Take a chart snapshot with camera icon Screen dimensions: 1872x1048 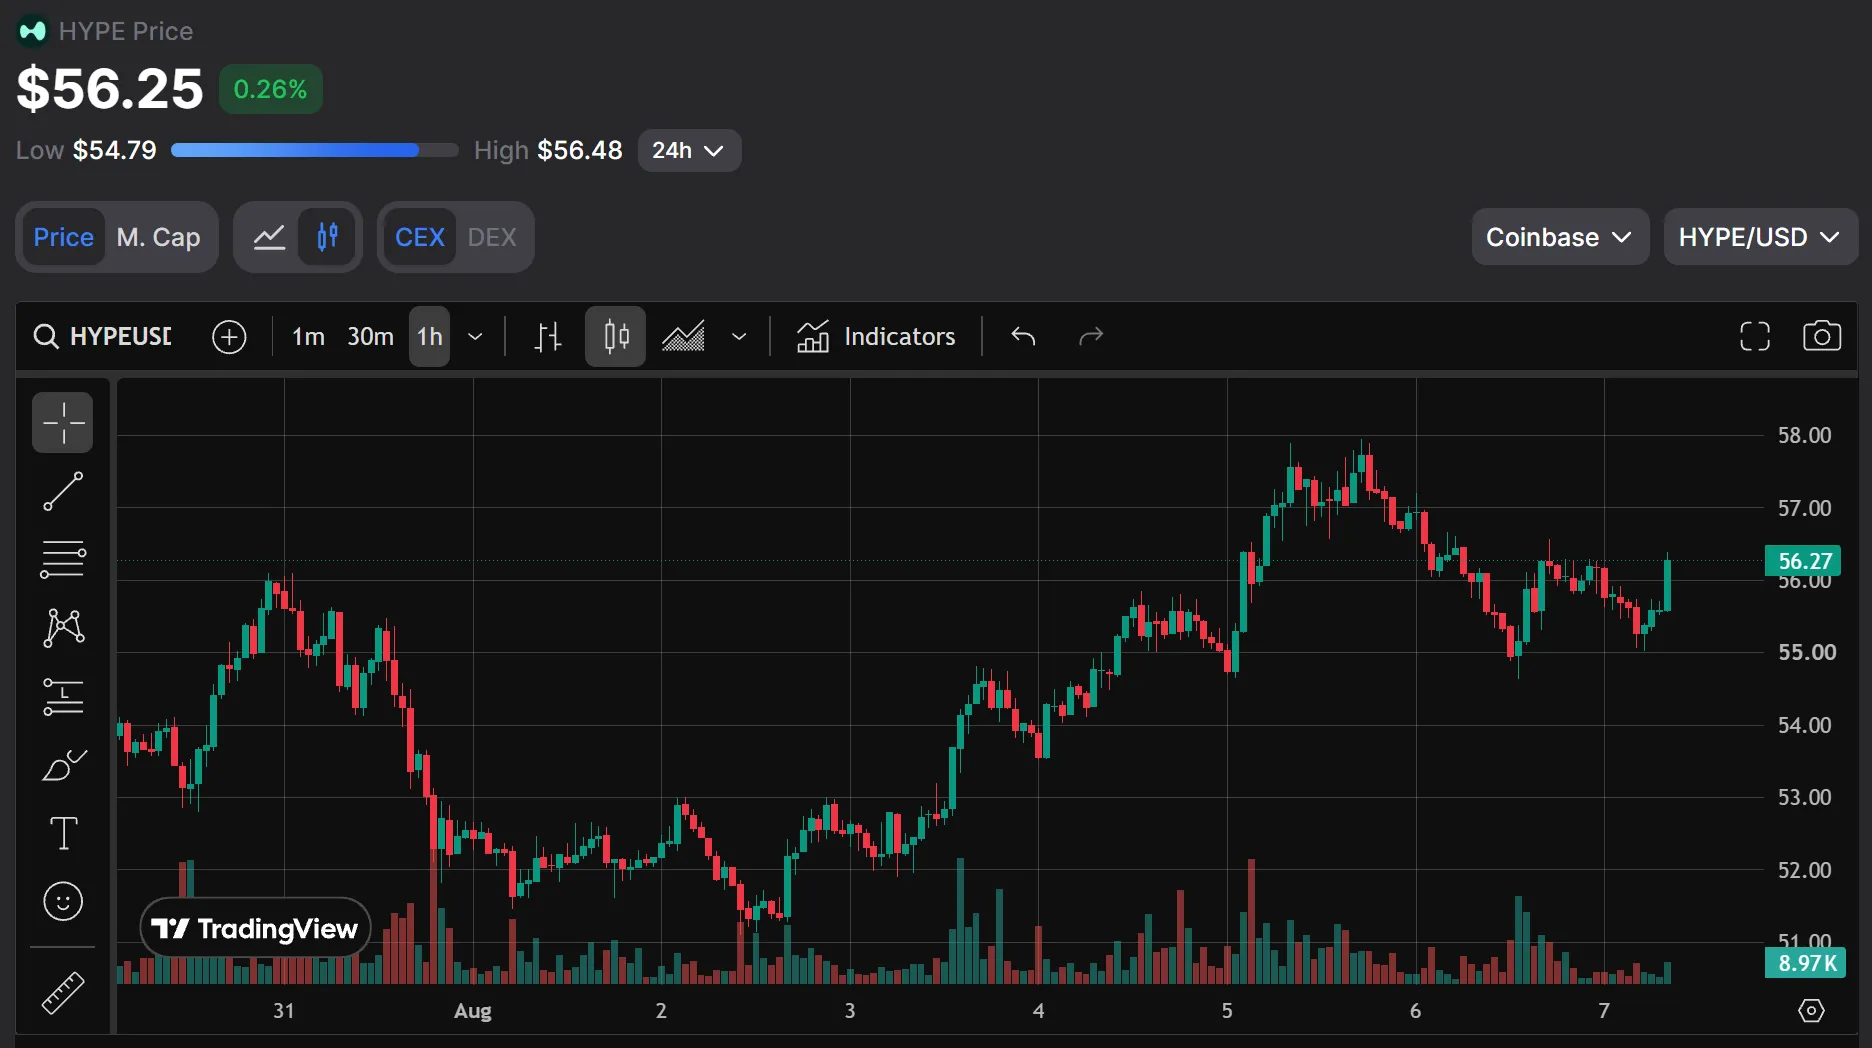[1821, 336]
